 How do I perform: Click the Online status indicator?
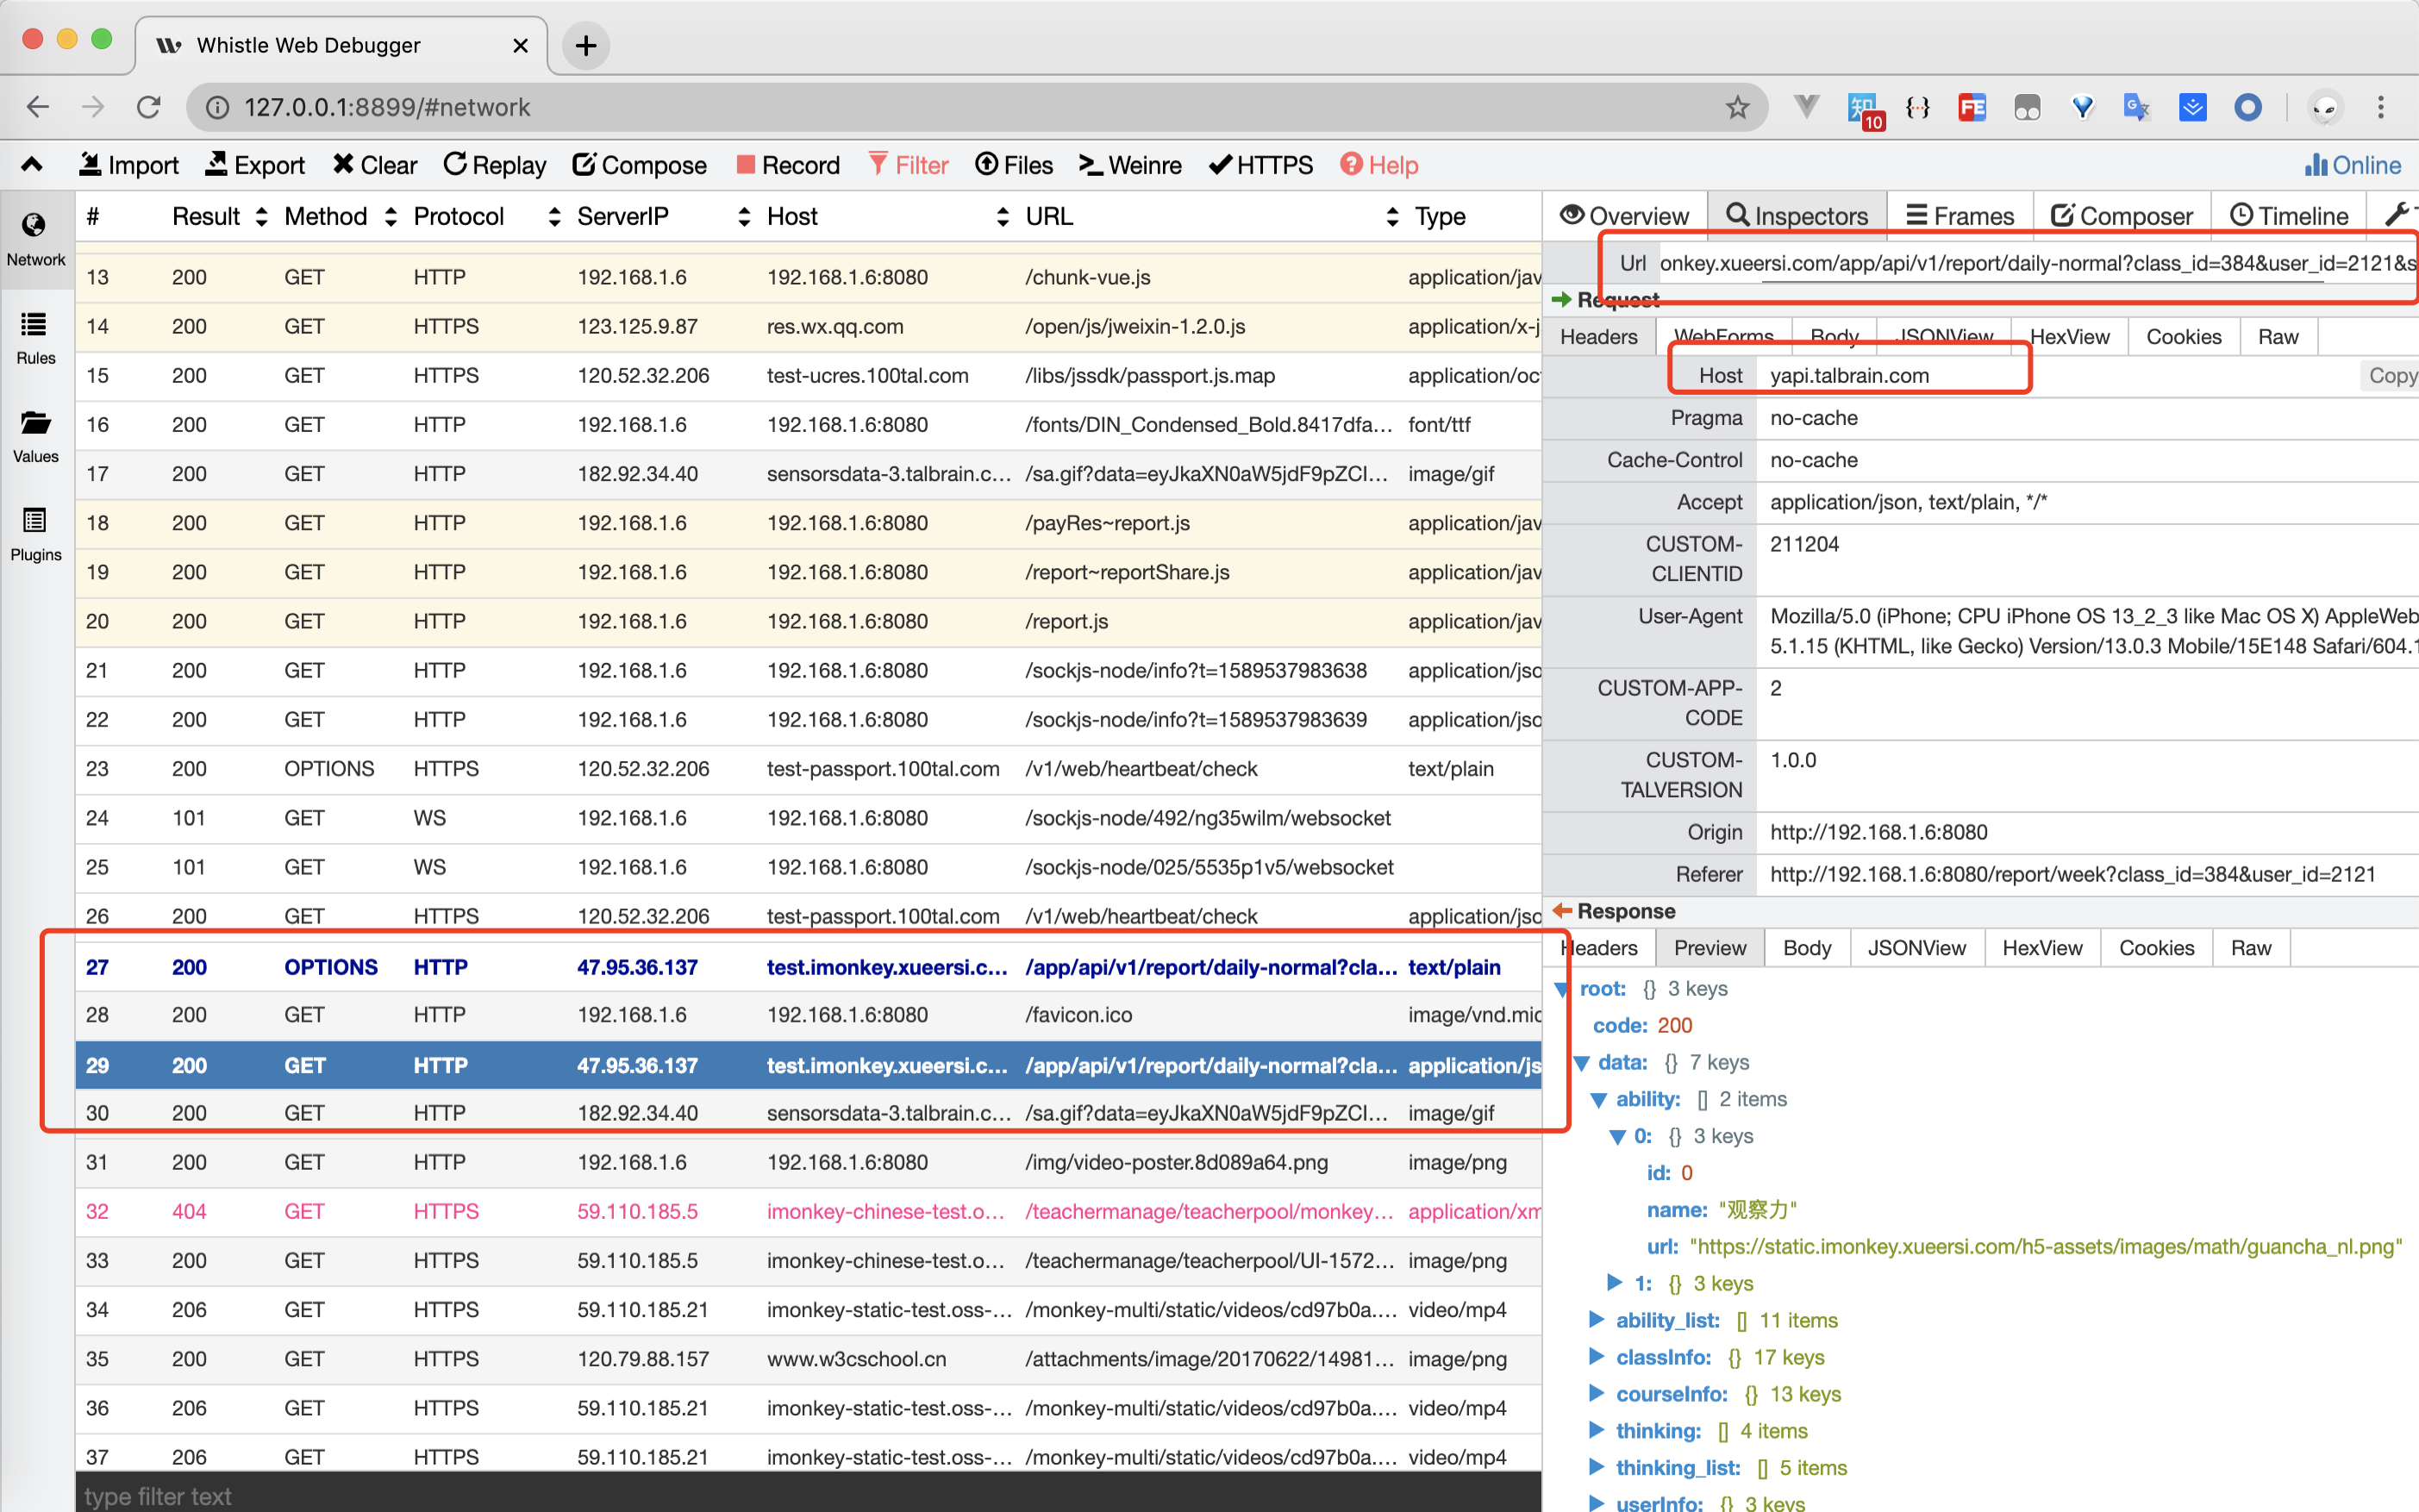[x=2352, y=165]
